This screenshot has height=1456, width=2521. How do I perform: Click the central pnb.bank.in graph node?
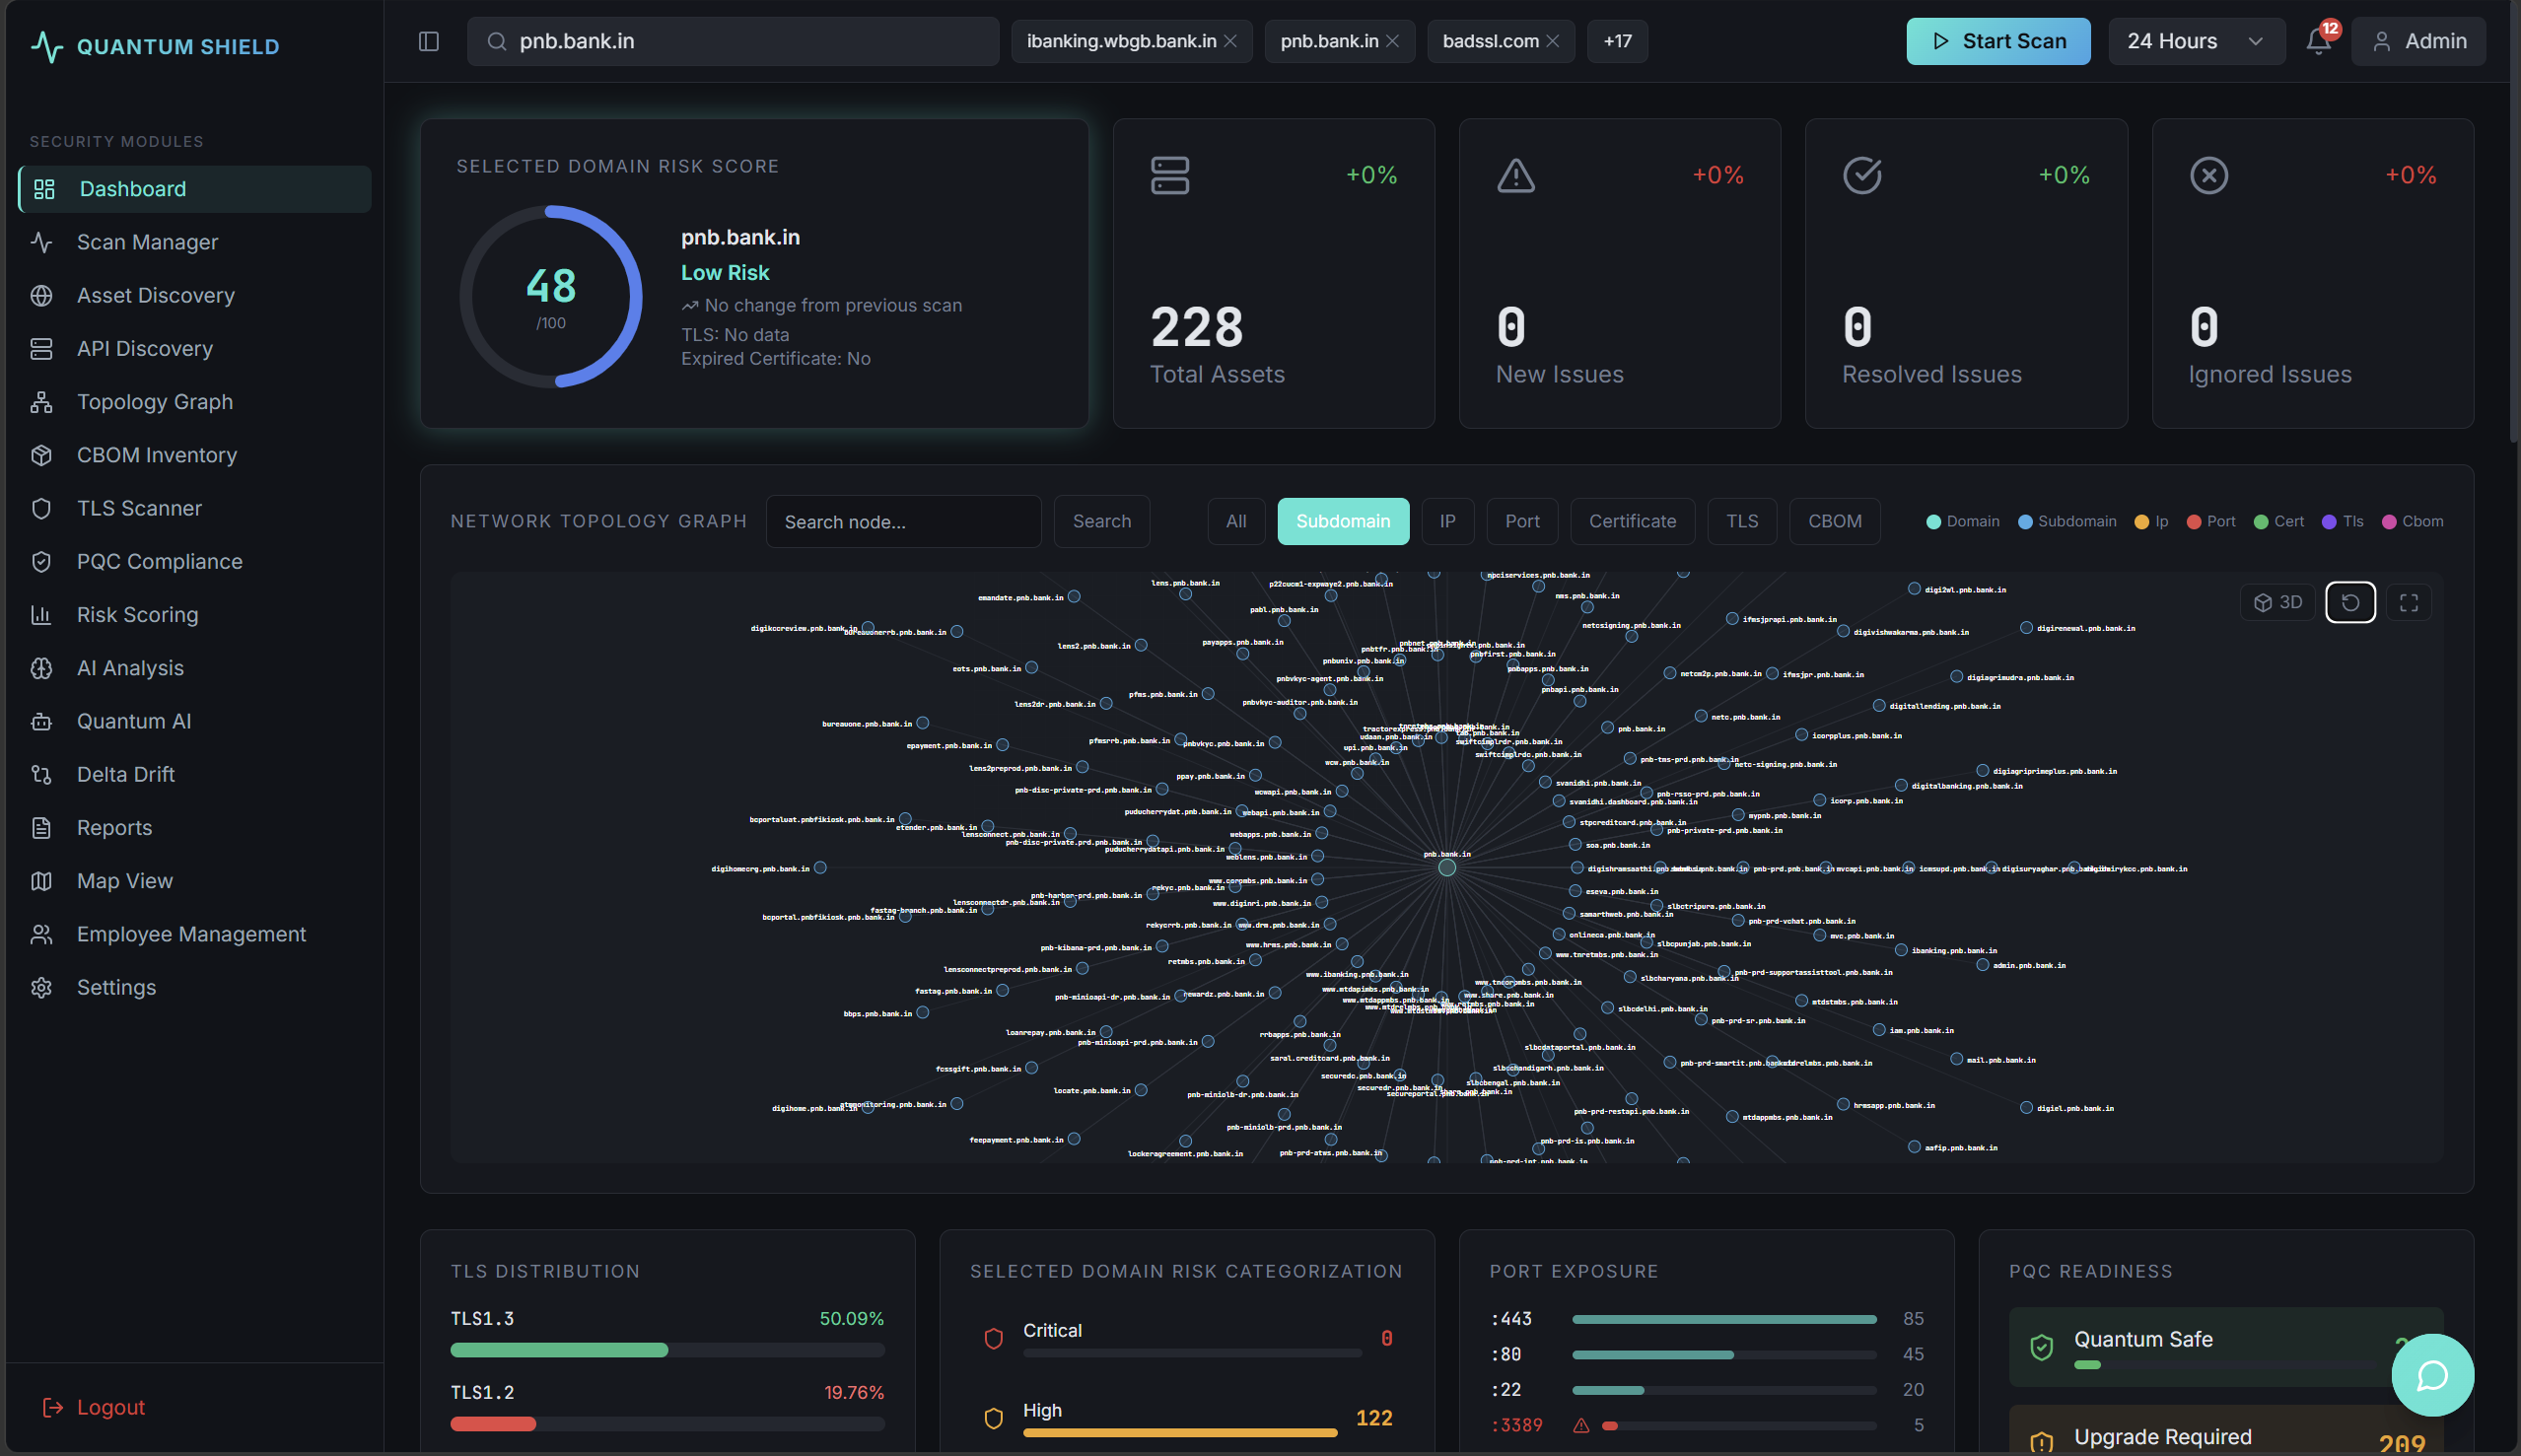tap(1446, 867)
